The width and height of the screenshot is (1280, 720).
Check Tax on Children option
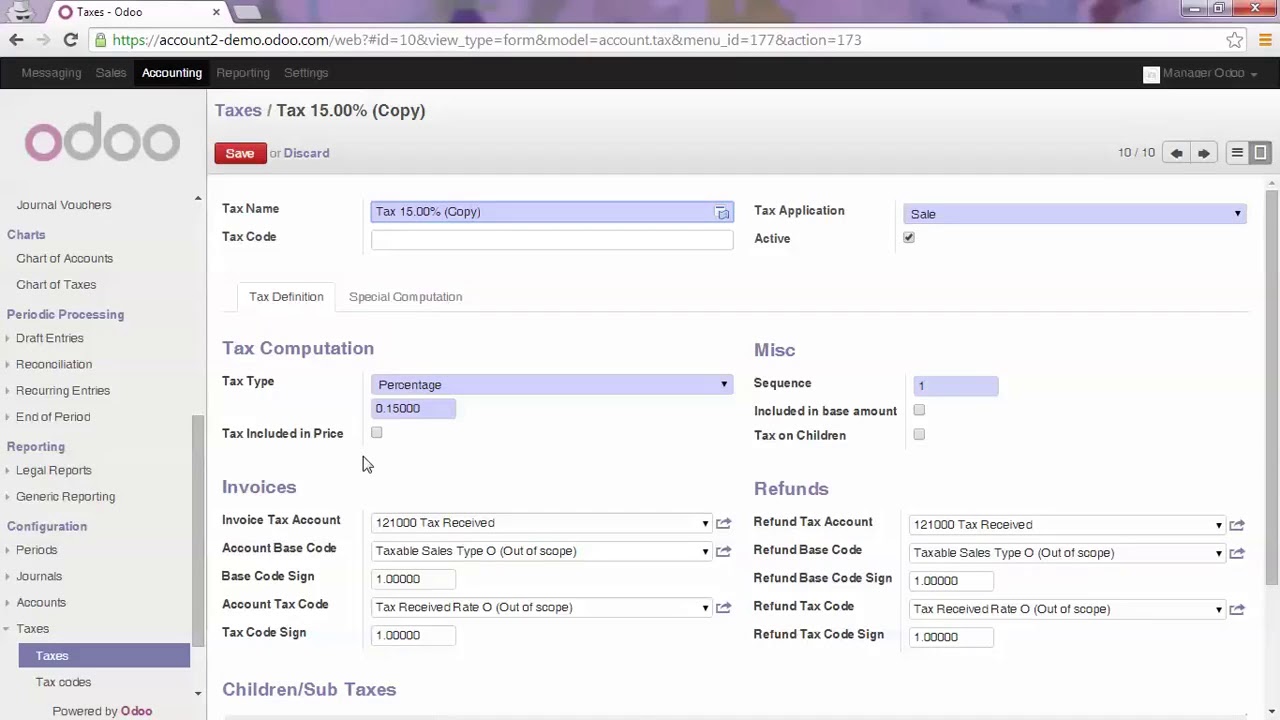919,435
